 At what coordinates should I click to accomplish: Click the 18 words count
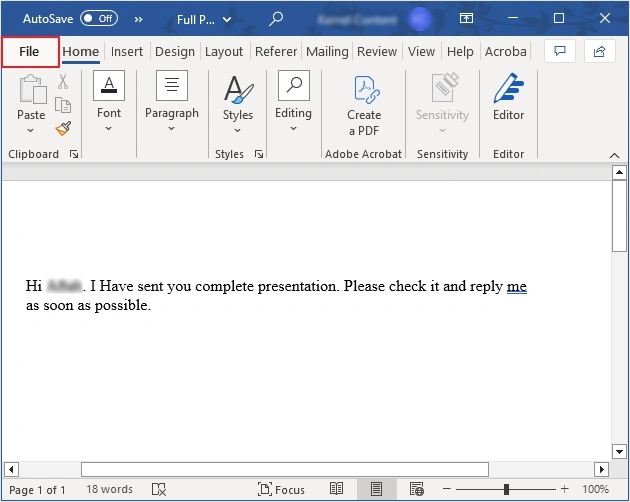click(x=109, y=489)
